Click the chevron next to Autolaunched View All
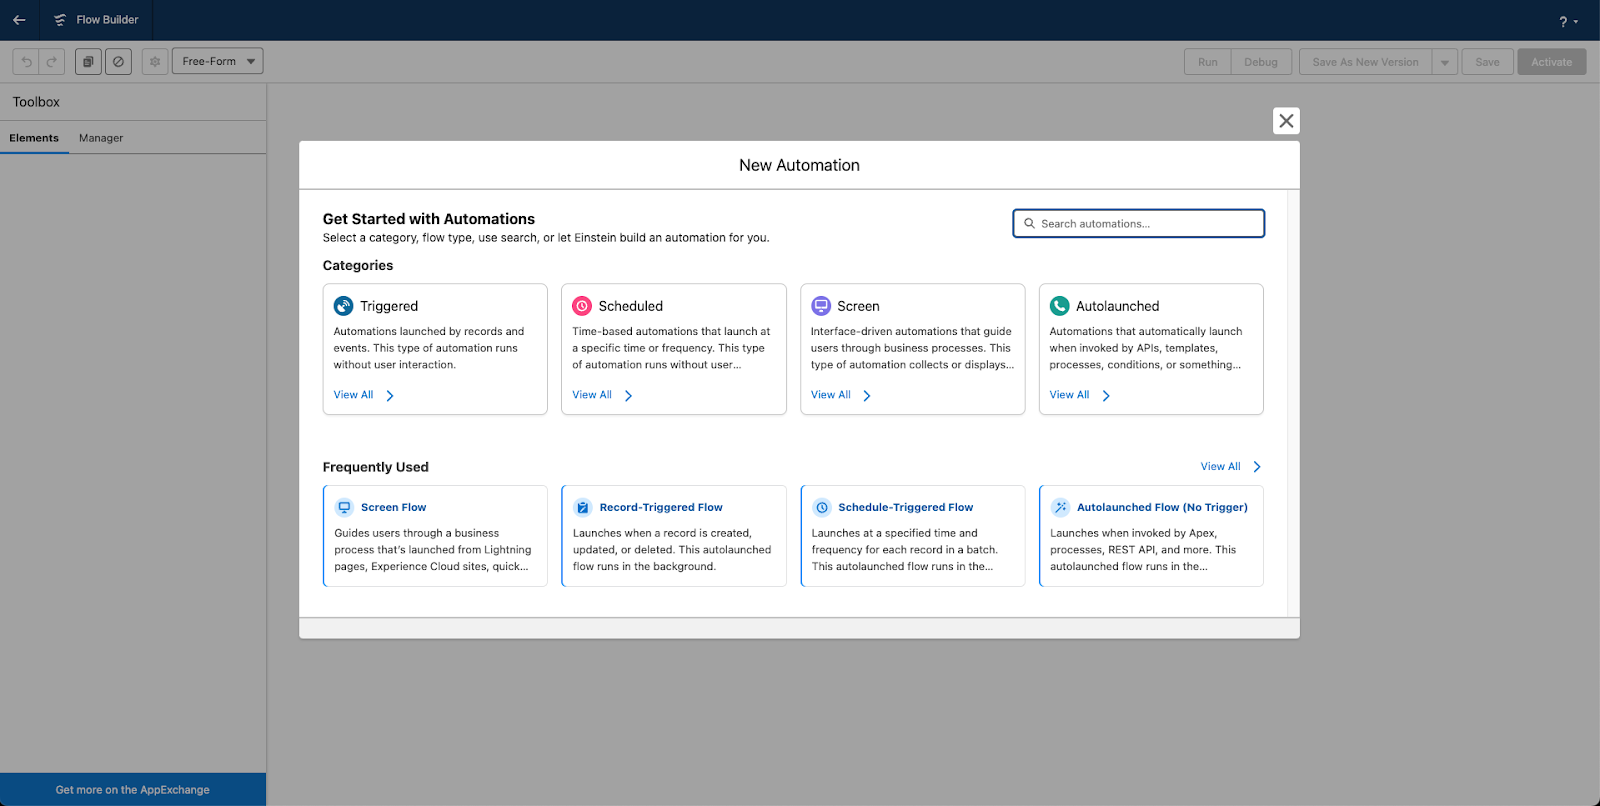The width and height of the screenshot is (1600, 806). click(x=1106, y=396)
